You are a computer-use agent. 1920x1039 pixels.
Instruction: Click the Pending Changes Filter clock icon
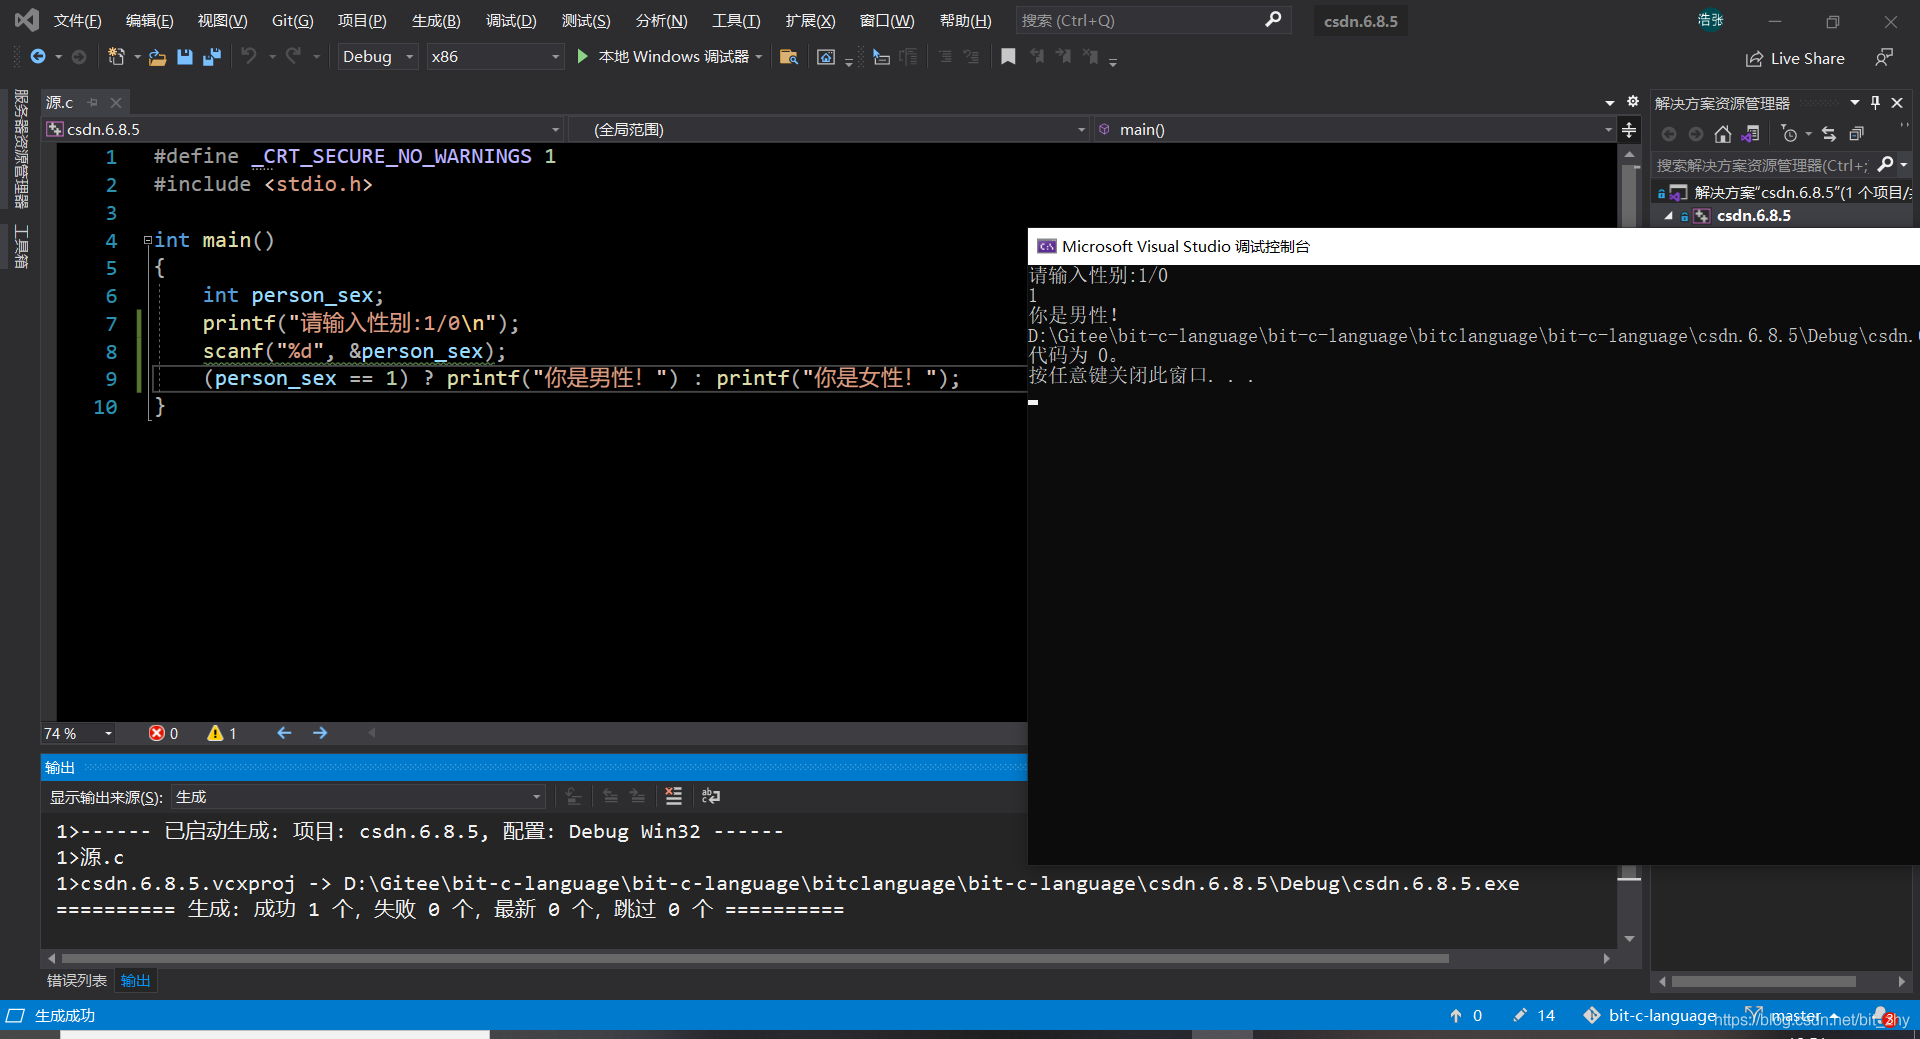(x=1789, y=134)
